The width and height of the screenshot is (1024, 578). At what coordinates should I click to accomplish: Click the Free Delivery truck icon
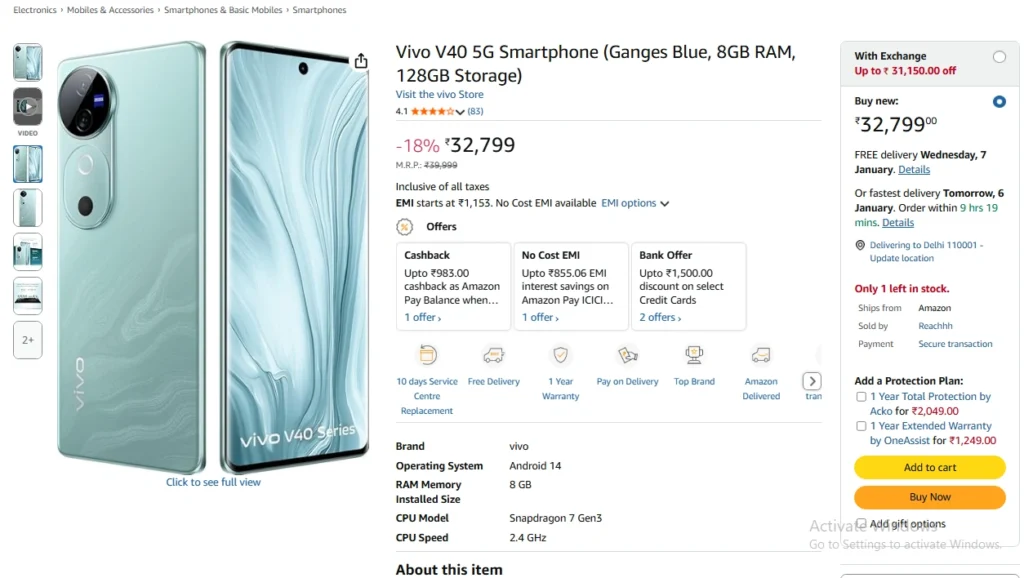point(494,355)
